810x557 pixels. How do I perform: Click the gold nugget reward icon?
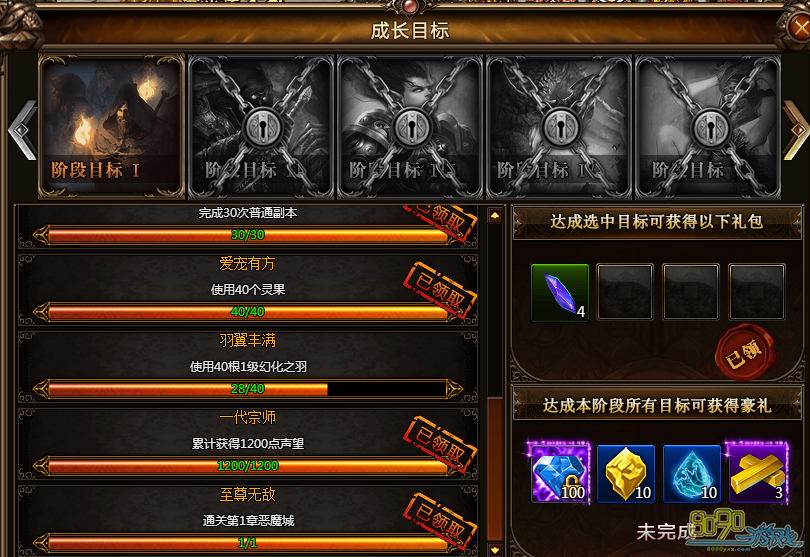[x=626, y=473]
